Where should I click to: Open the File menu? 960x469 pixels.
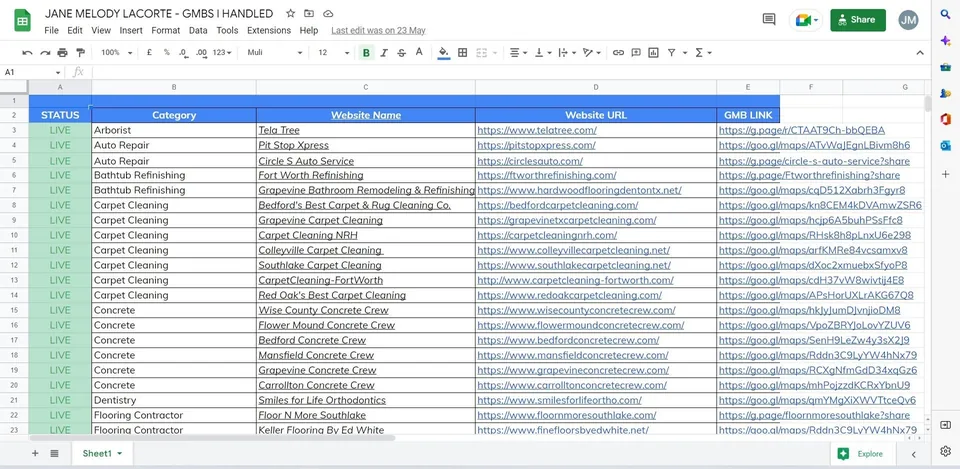pyautogui.click(x=51, y=30)
